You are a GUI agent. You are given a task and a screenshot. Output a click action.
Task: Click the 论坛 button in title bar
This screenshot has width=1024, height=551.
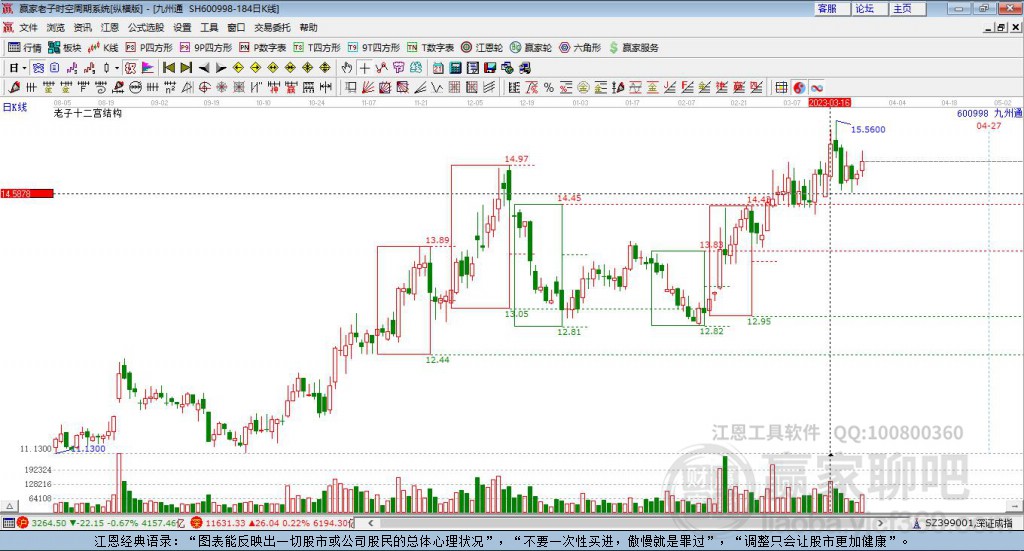pos(869,8)
